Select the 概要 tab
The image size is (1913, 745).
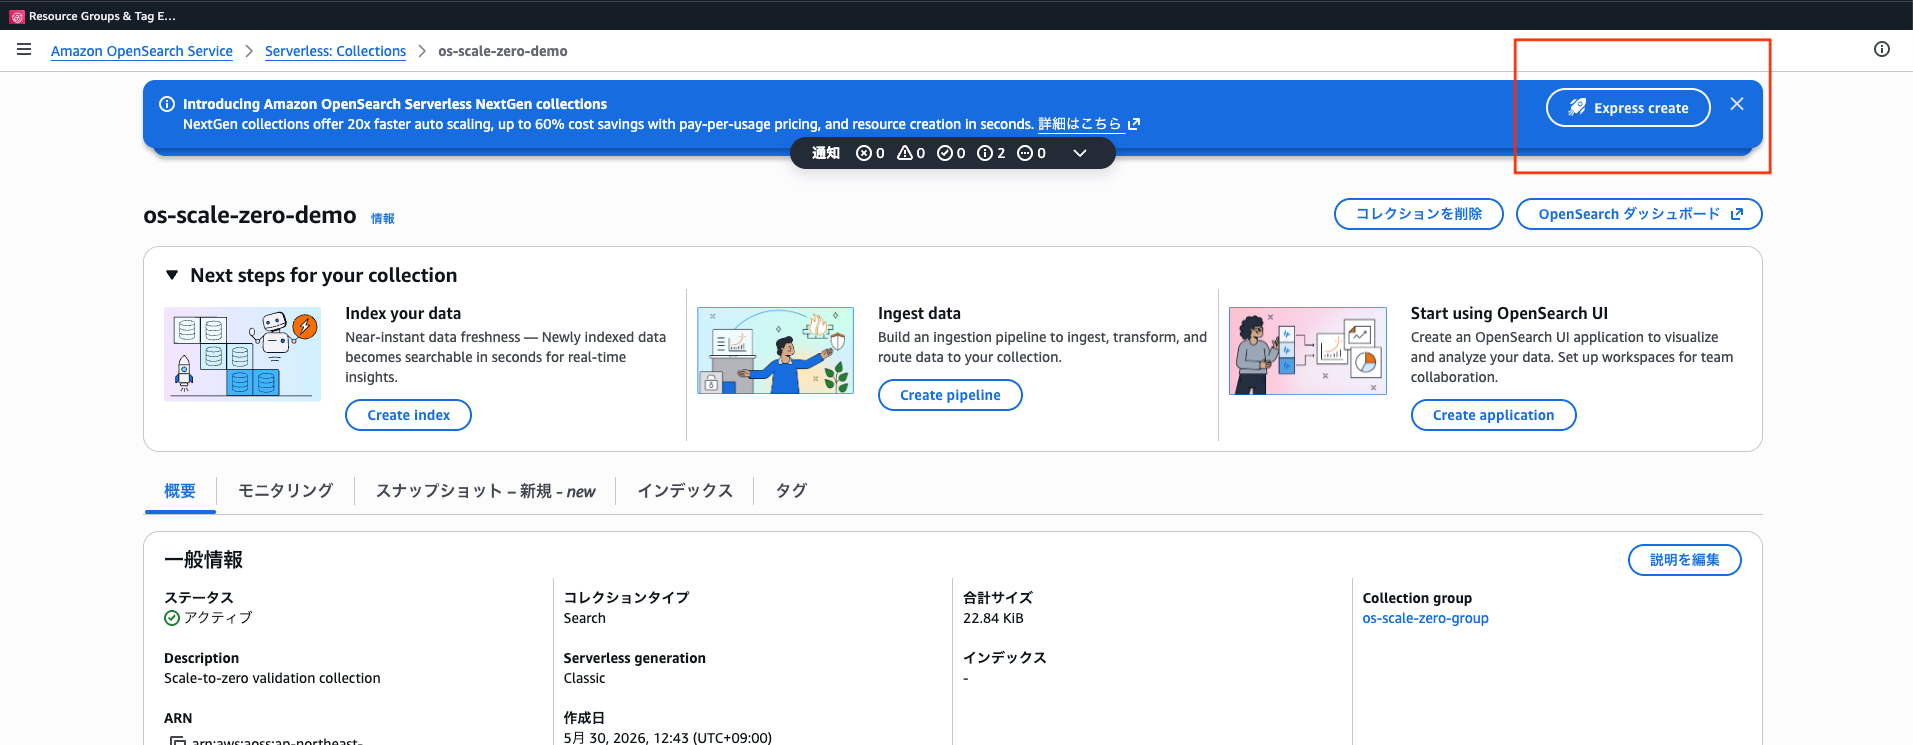click(x=180, y=491)
